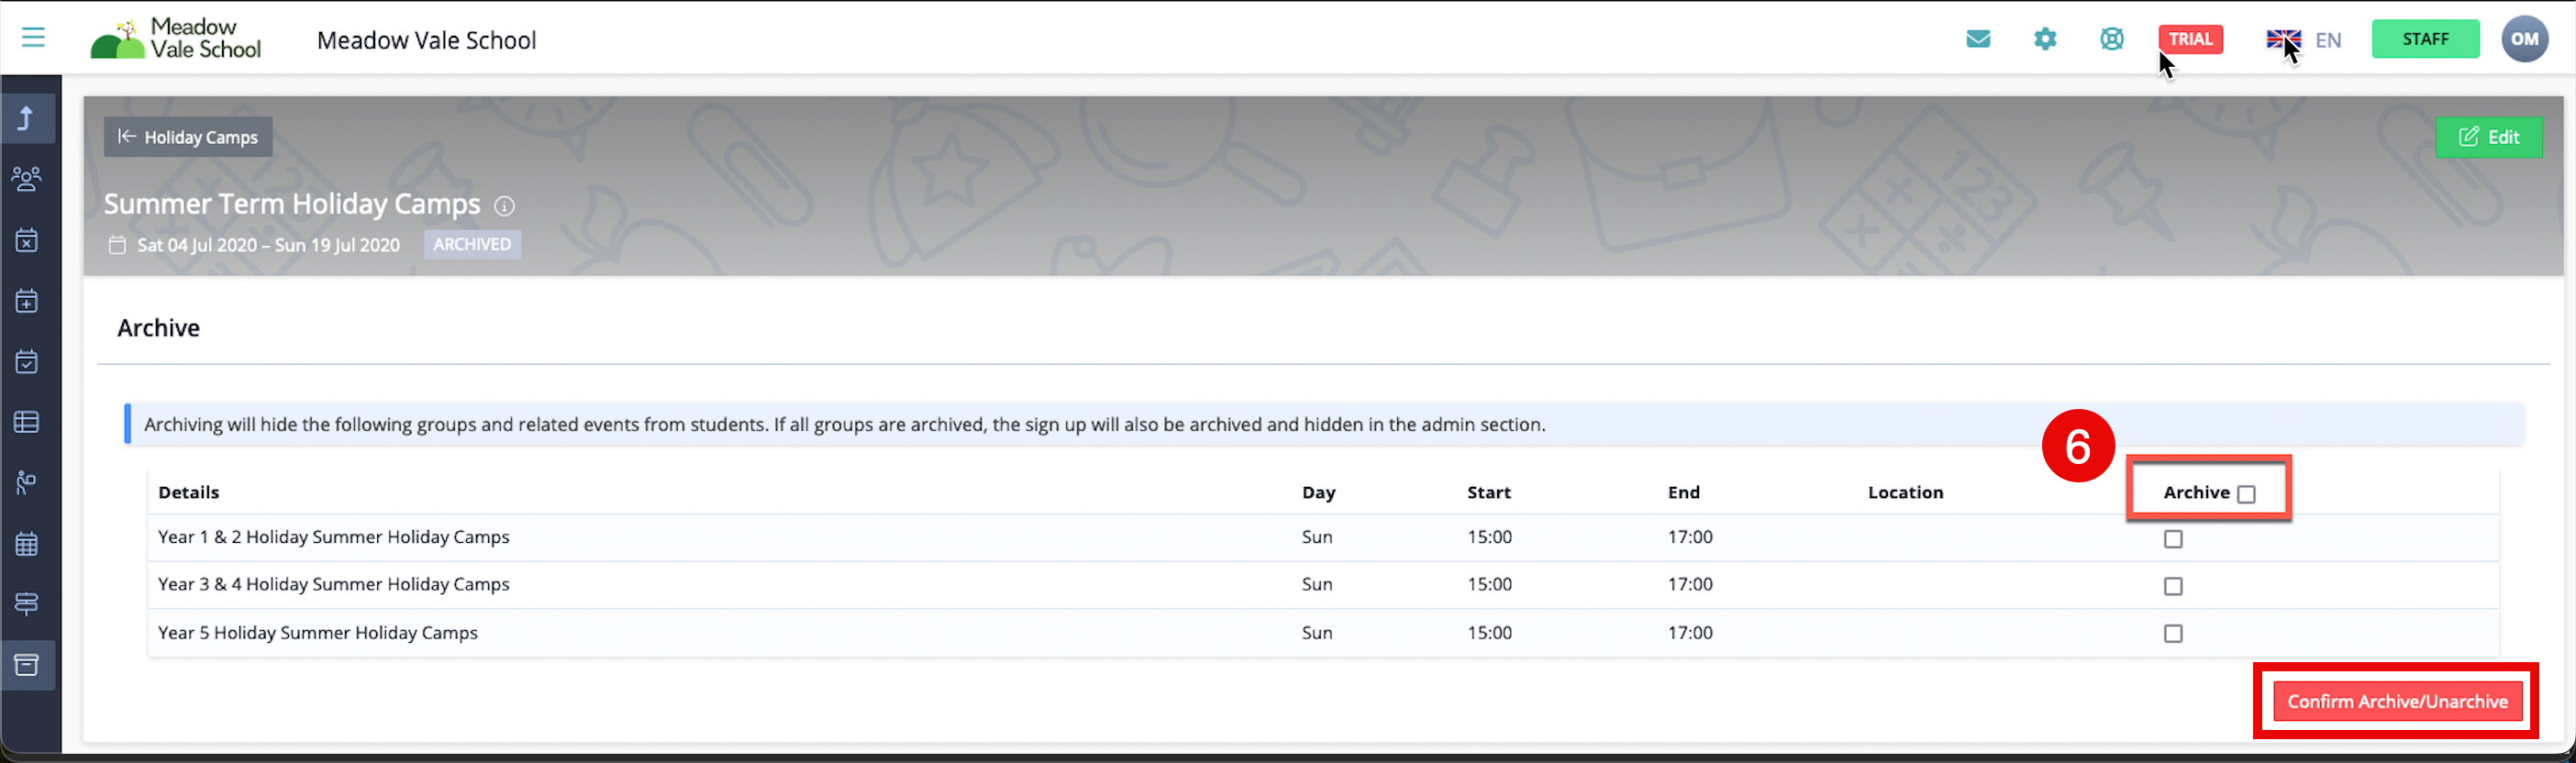Click the help lifebuoy icon
The width and height of the screenshot is (2576, 763).
coord(2111,39)
